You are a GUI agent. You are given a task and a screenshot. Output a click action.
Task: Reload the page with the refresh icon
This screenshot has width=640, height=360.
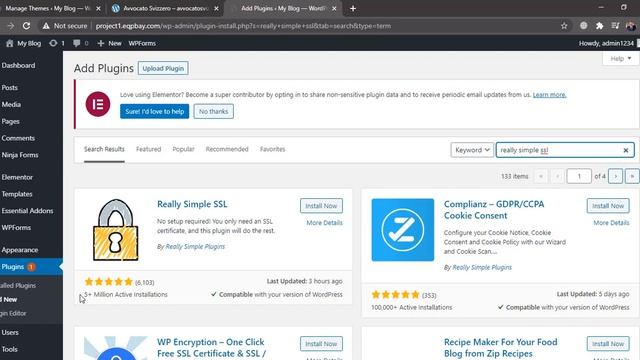(x=26, y=26)
